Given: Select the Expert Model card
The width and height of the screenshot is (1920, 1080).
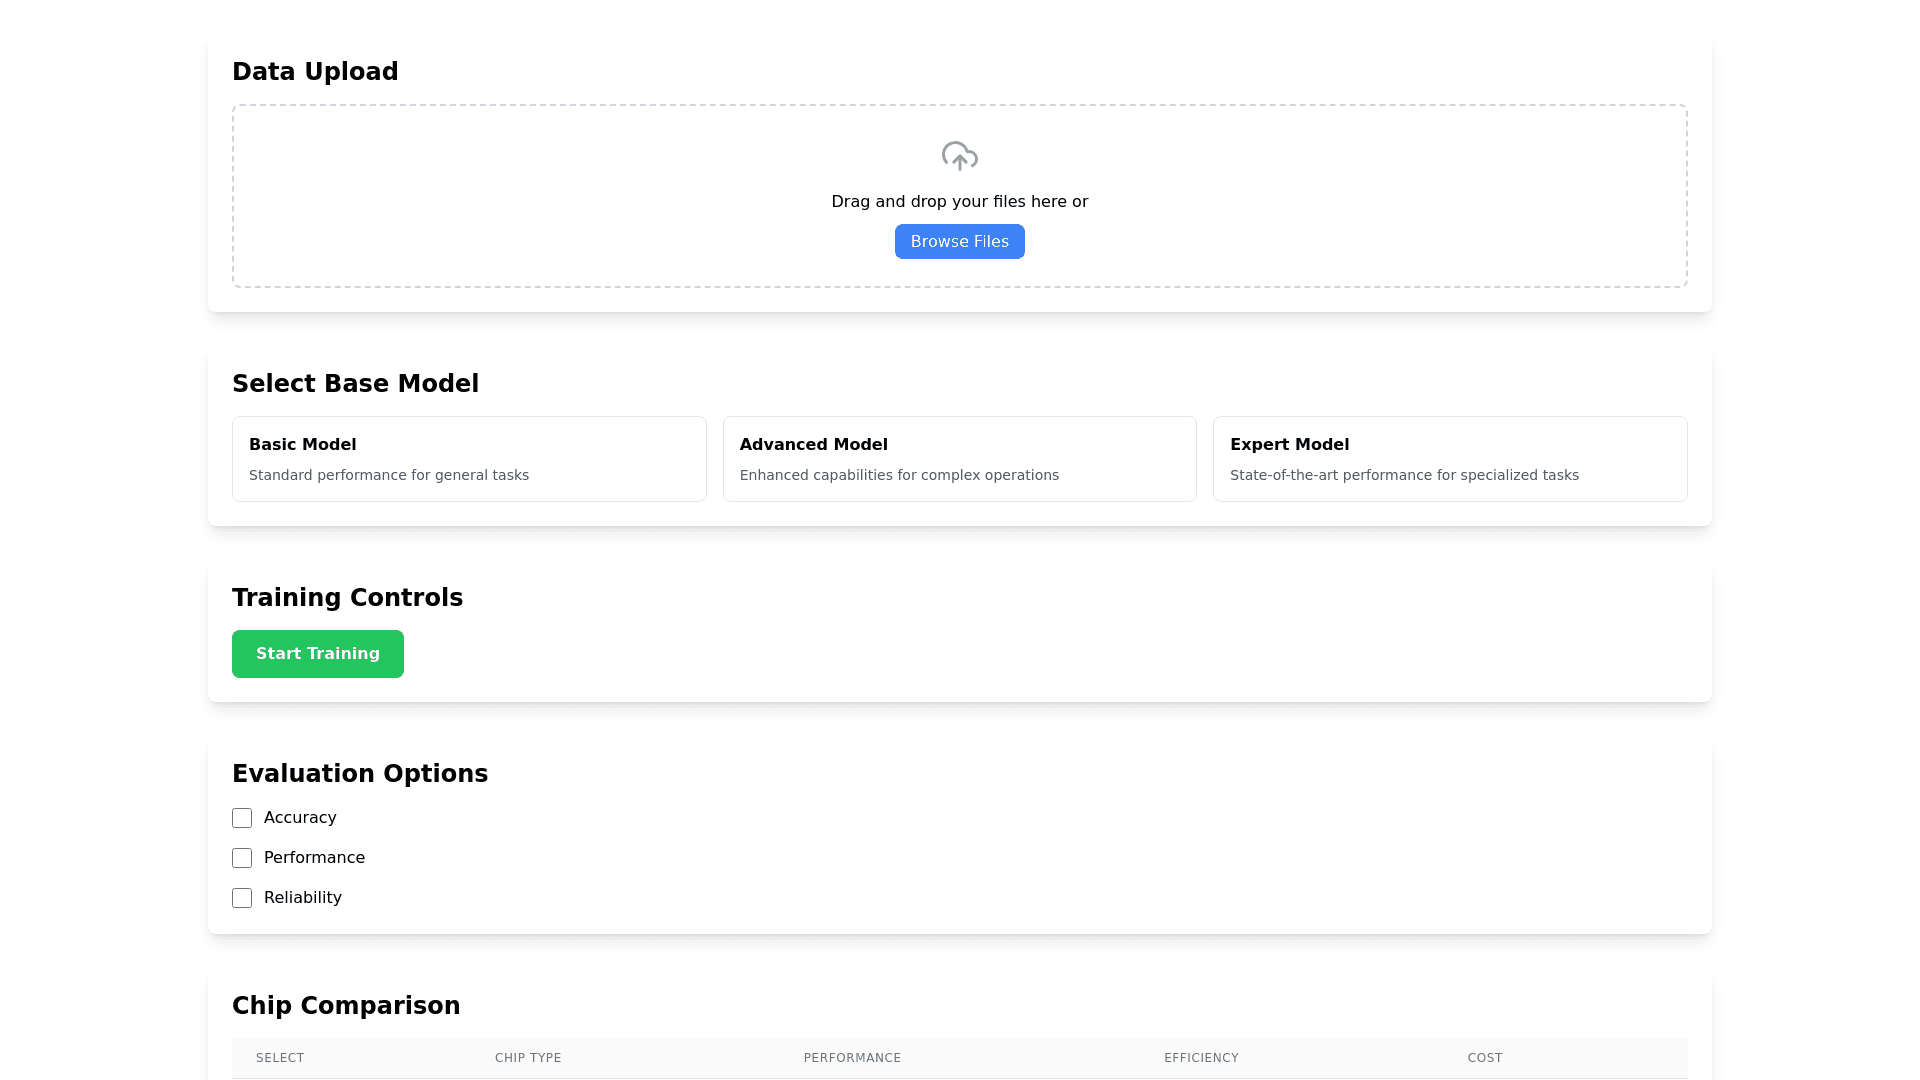Looking at the screenshot, I should [x=1450, y=458].
